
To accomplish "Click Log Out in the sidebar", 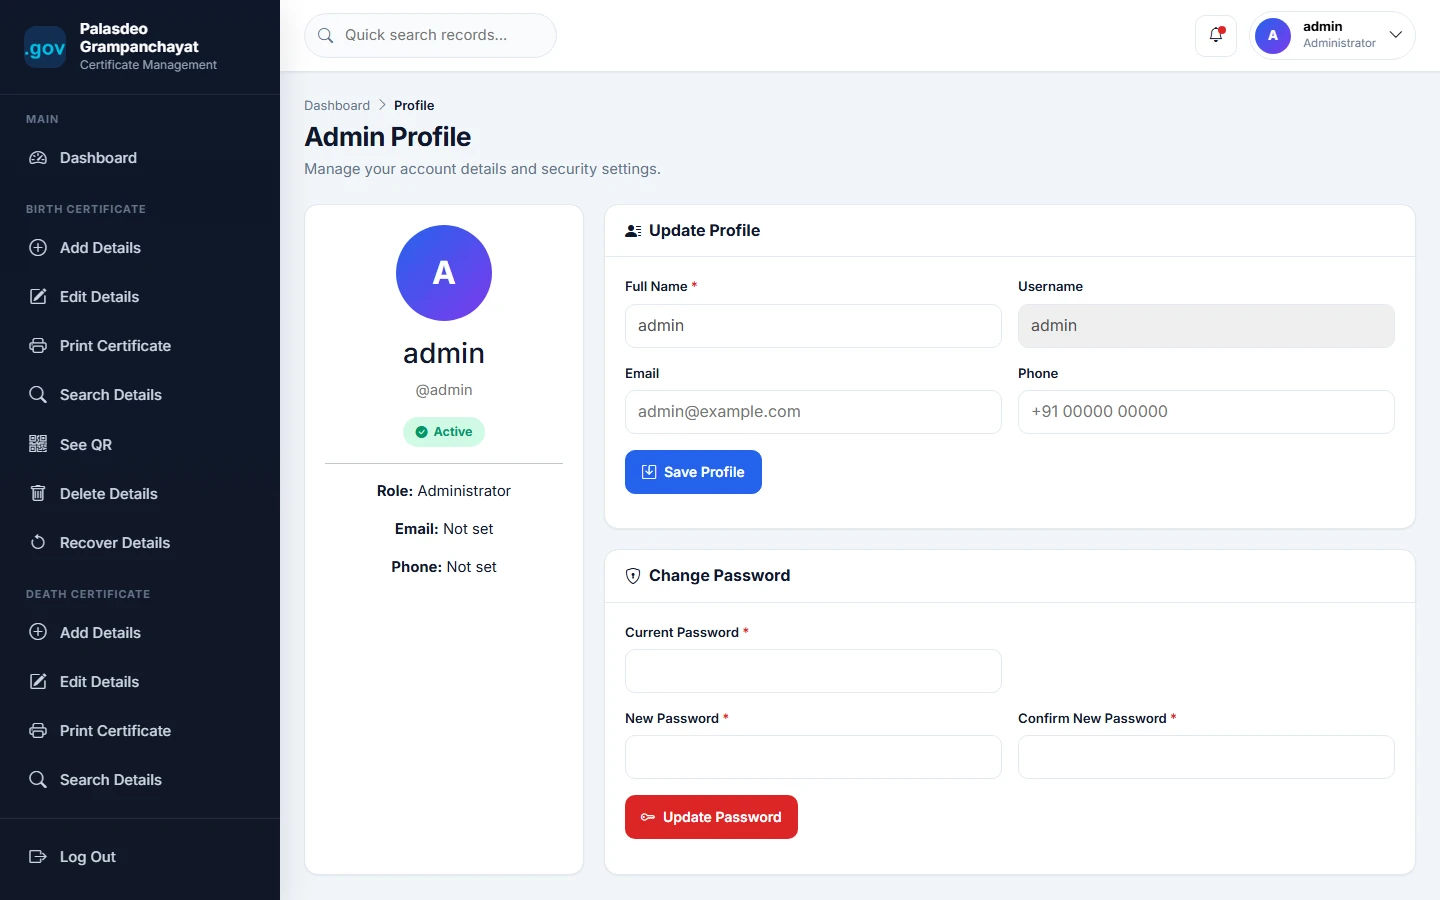I will [140, 857].
